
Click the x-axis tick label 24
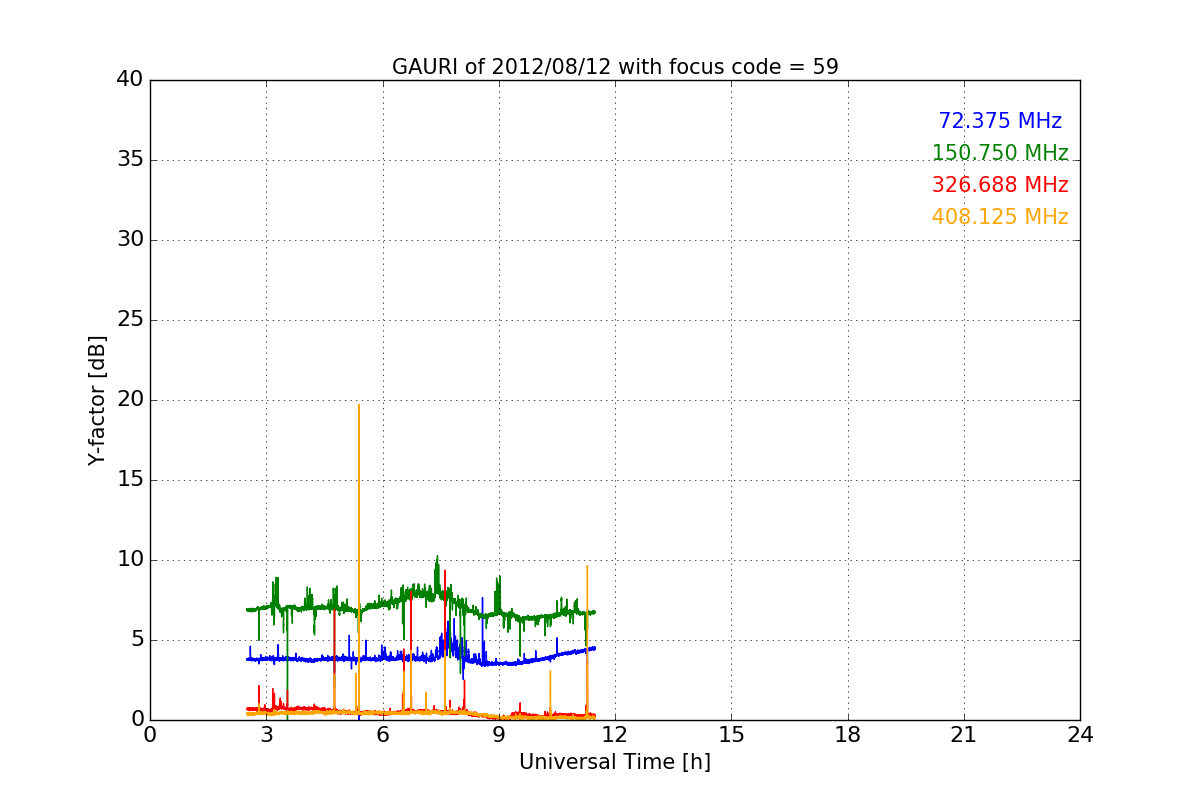[1080, 735]
